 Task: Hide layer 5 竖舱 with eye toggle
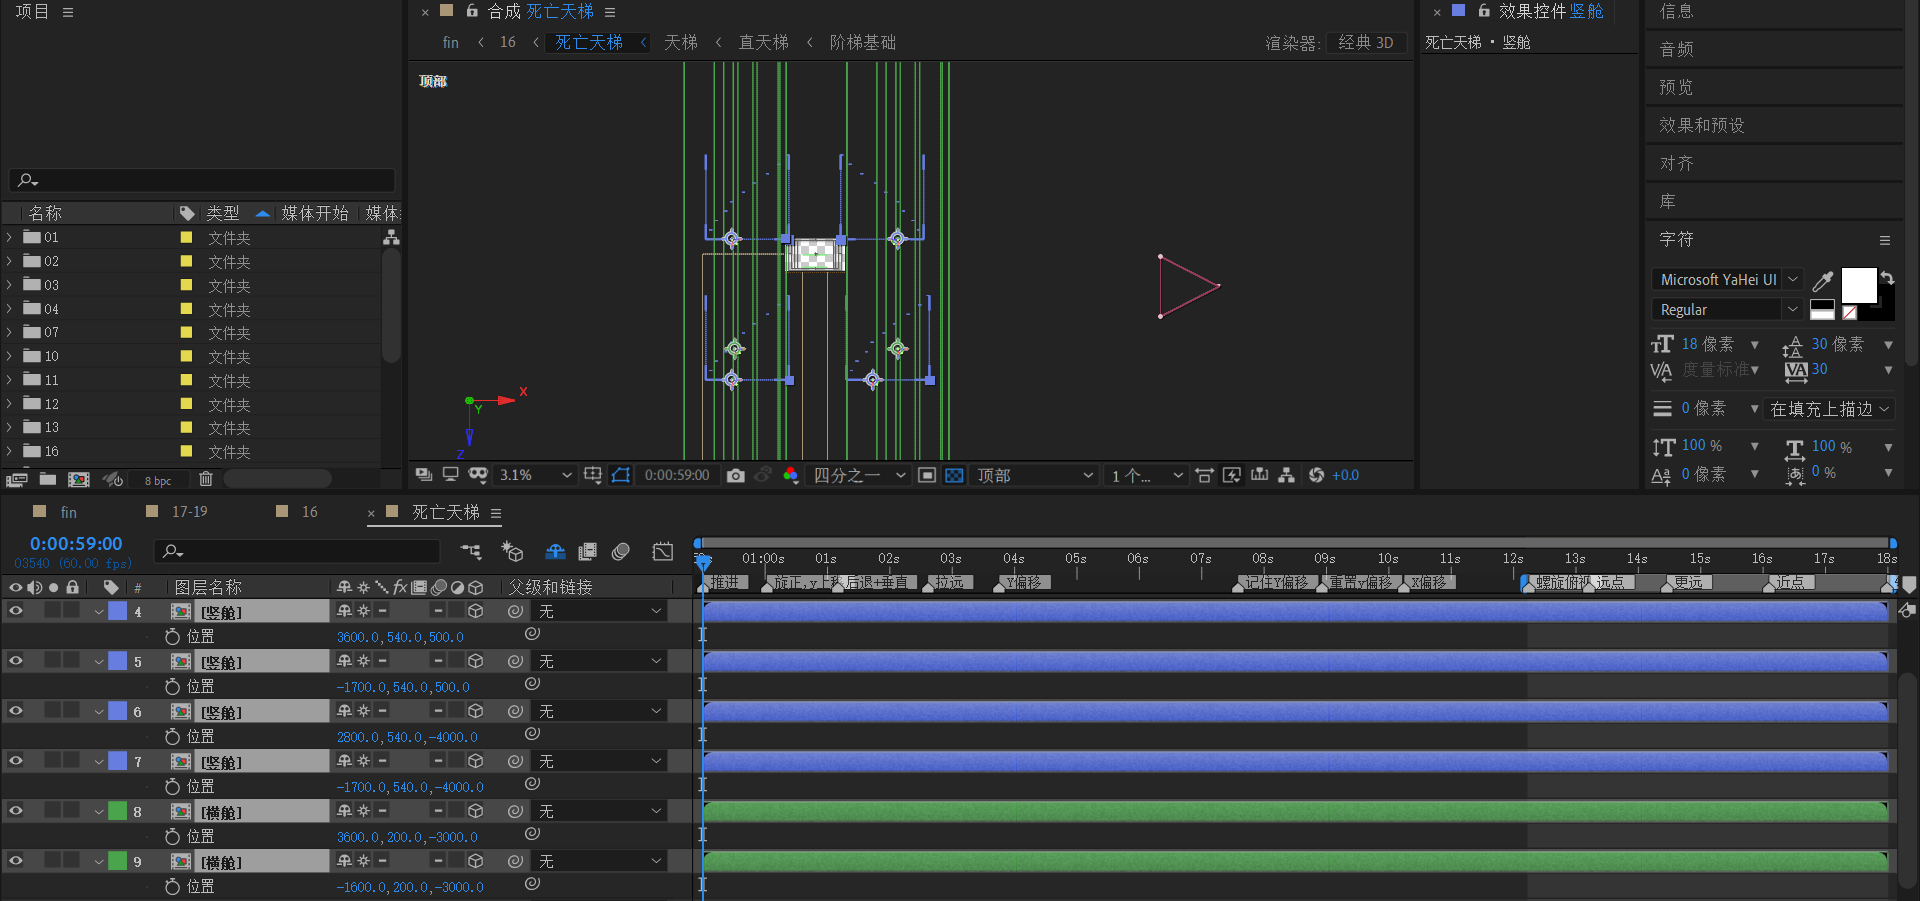[x=16, y=661]
